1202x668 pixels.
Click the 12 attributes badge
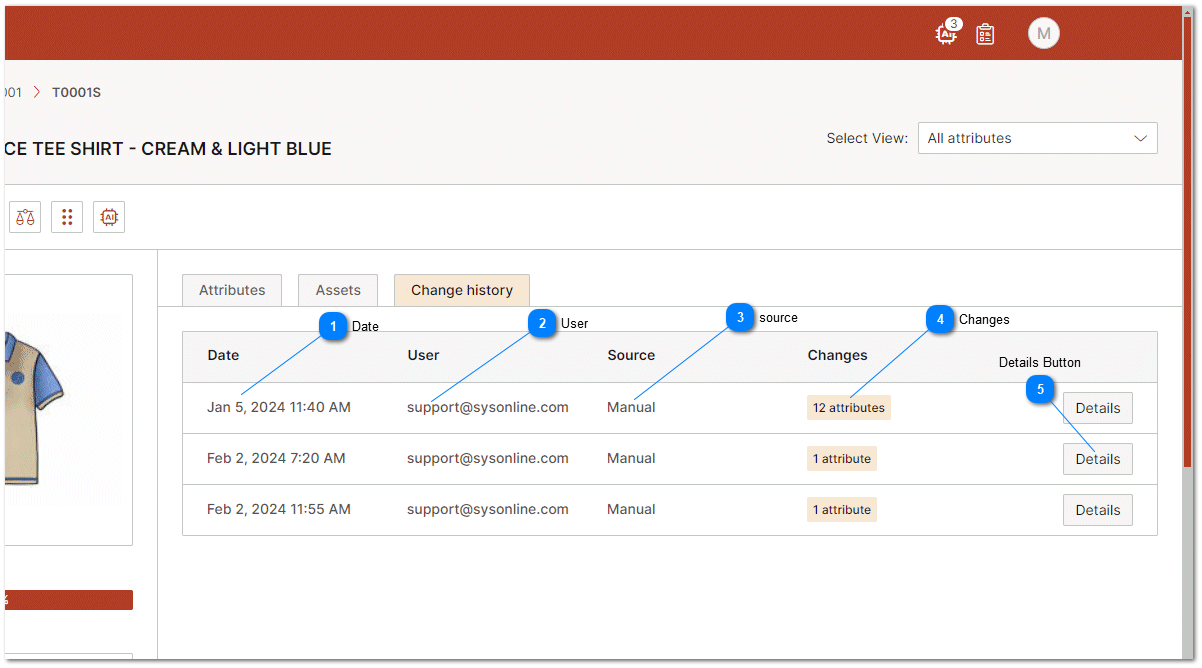click(848, 408)
